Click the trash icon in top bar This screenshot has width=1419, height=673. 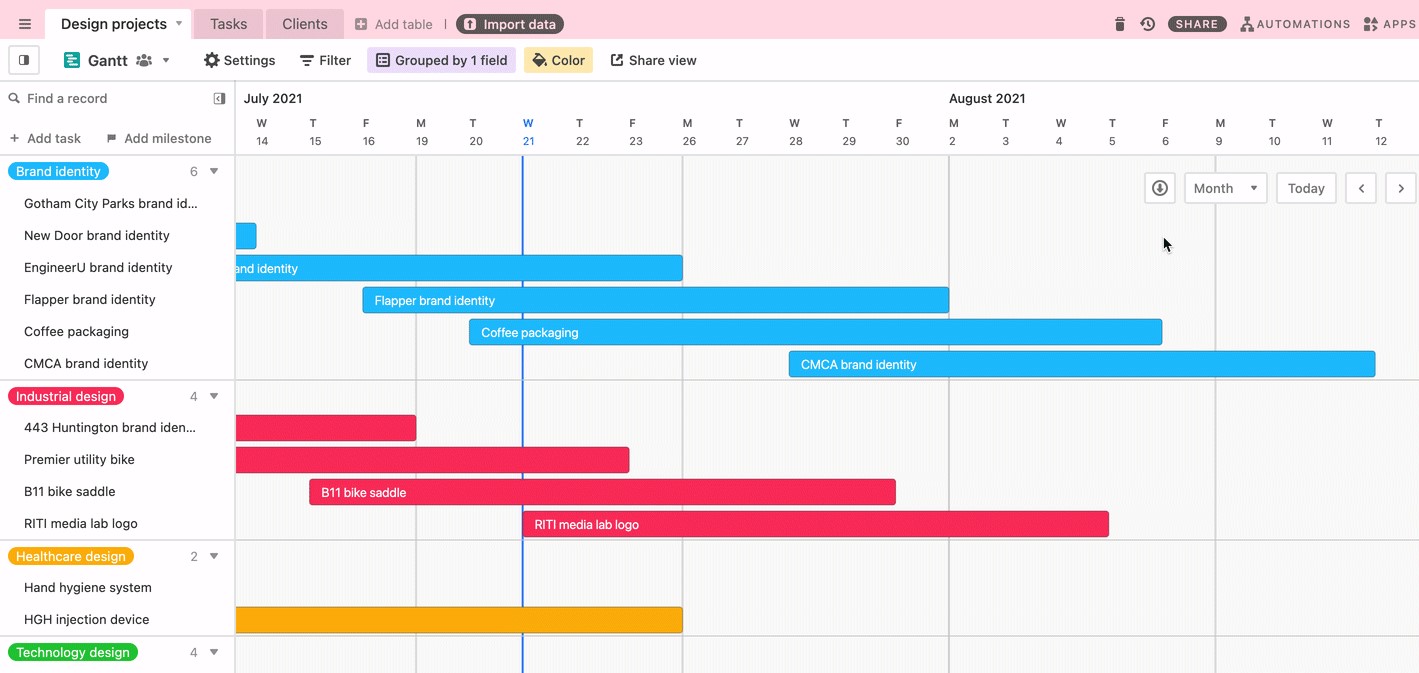tap(1120, 24)
